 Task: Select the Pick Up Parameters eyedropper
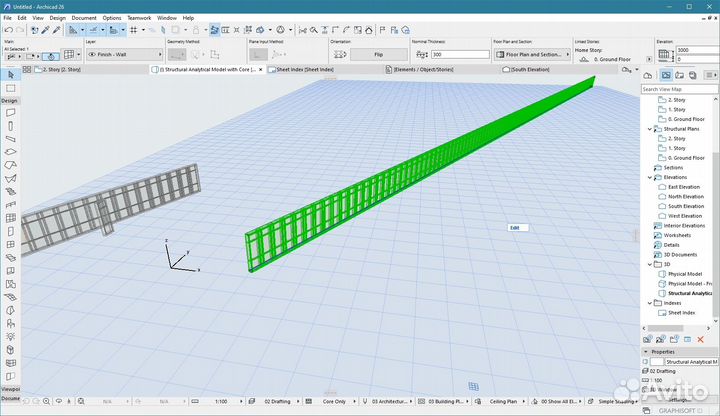pyautogui.click(x=45, y=30)
